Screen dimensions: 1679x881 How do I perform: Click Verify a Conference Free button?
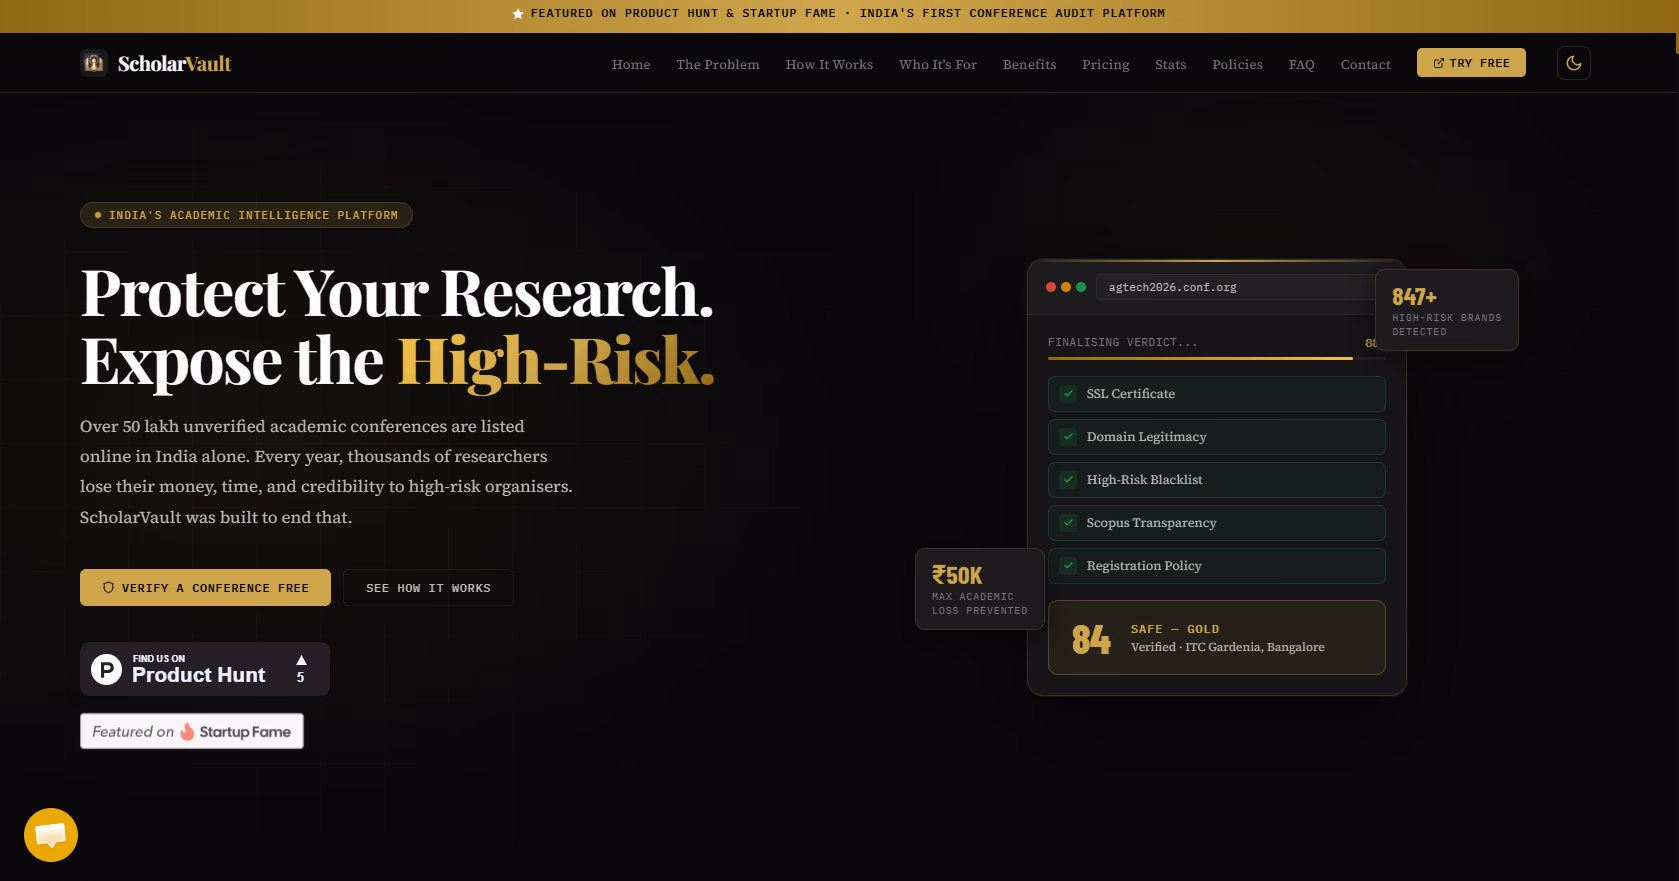pyautogui.click(x=205, y=588)
